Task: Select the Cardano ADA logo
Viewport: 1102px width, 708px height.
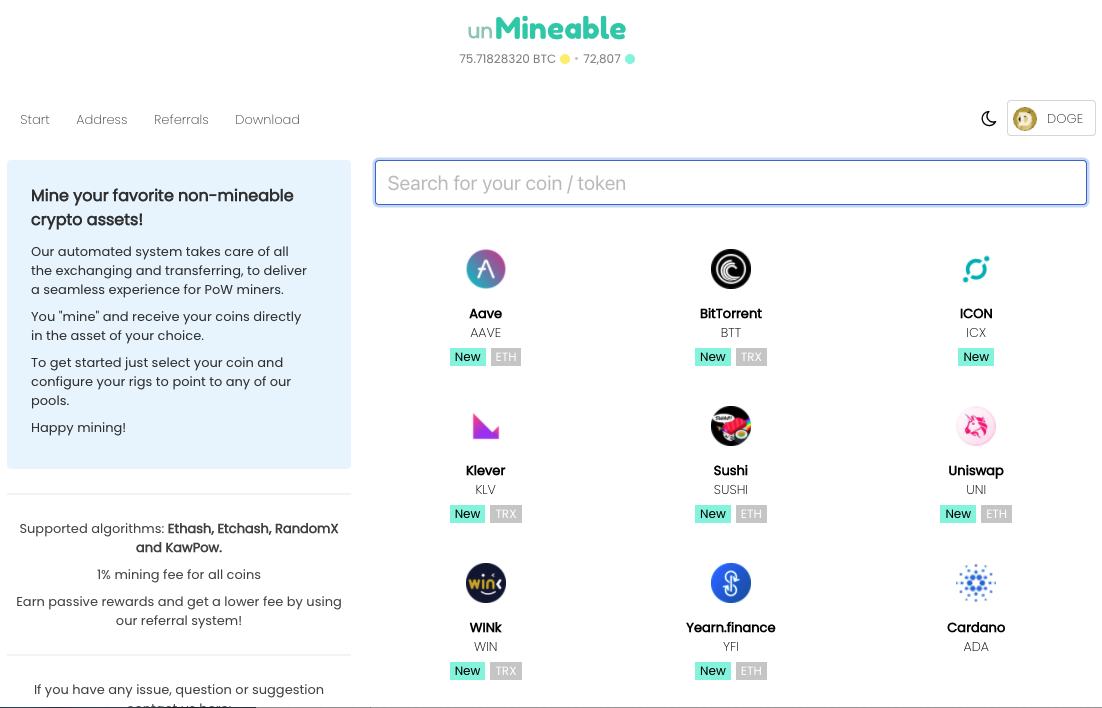Action: click(x=975, y=583)
